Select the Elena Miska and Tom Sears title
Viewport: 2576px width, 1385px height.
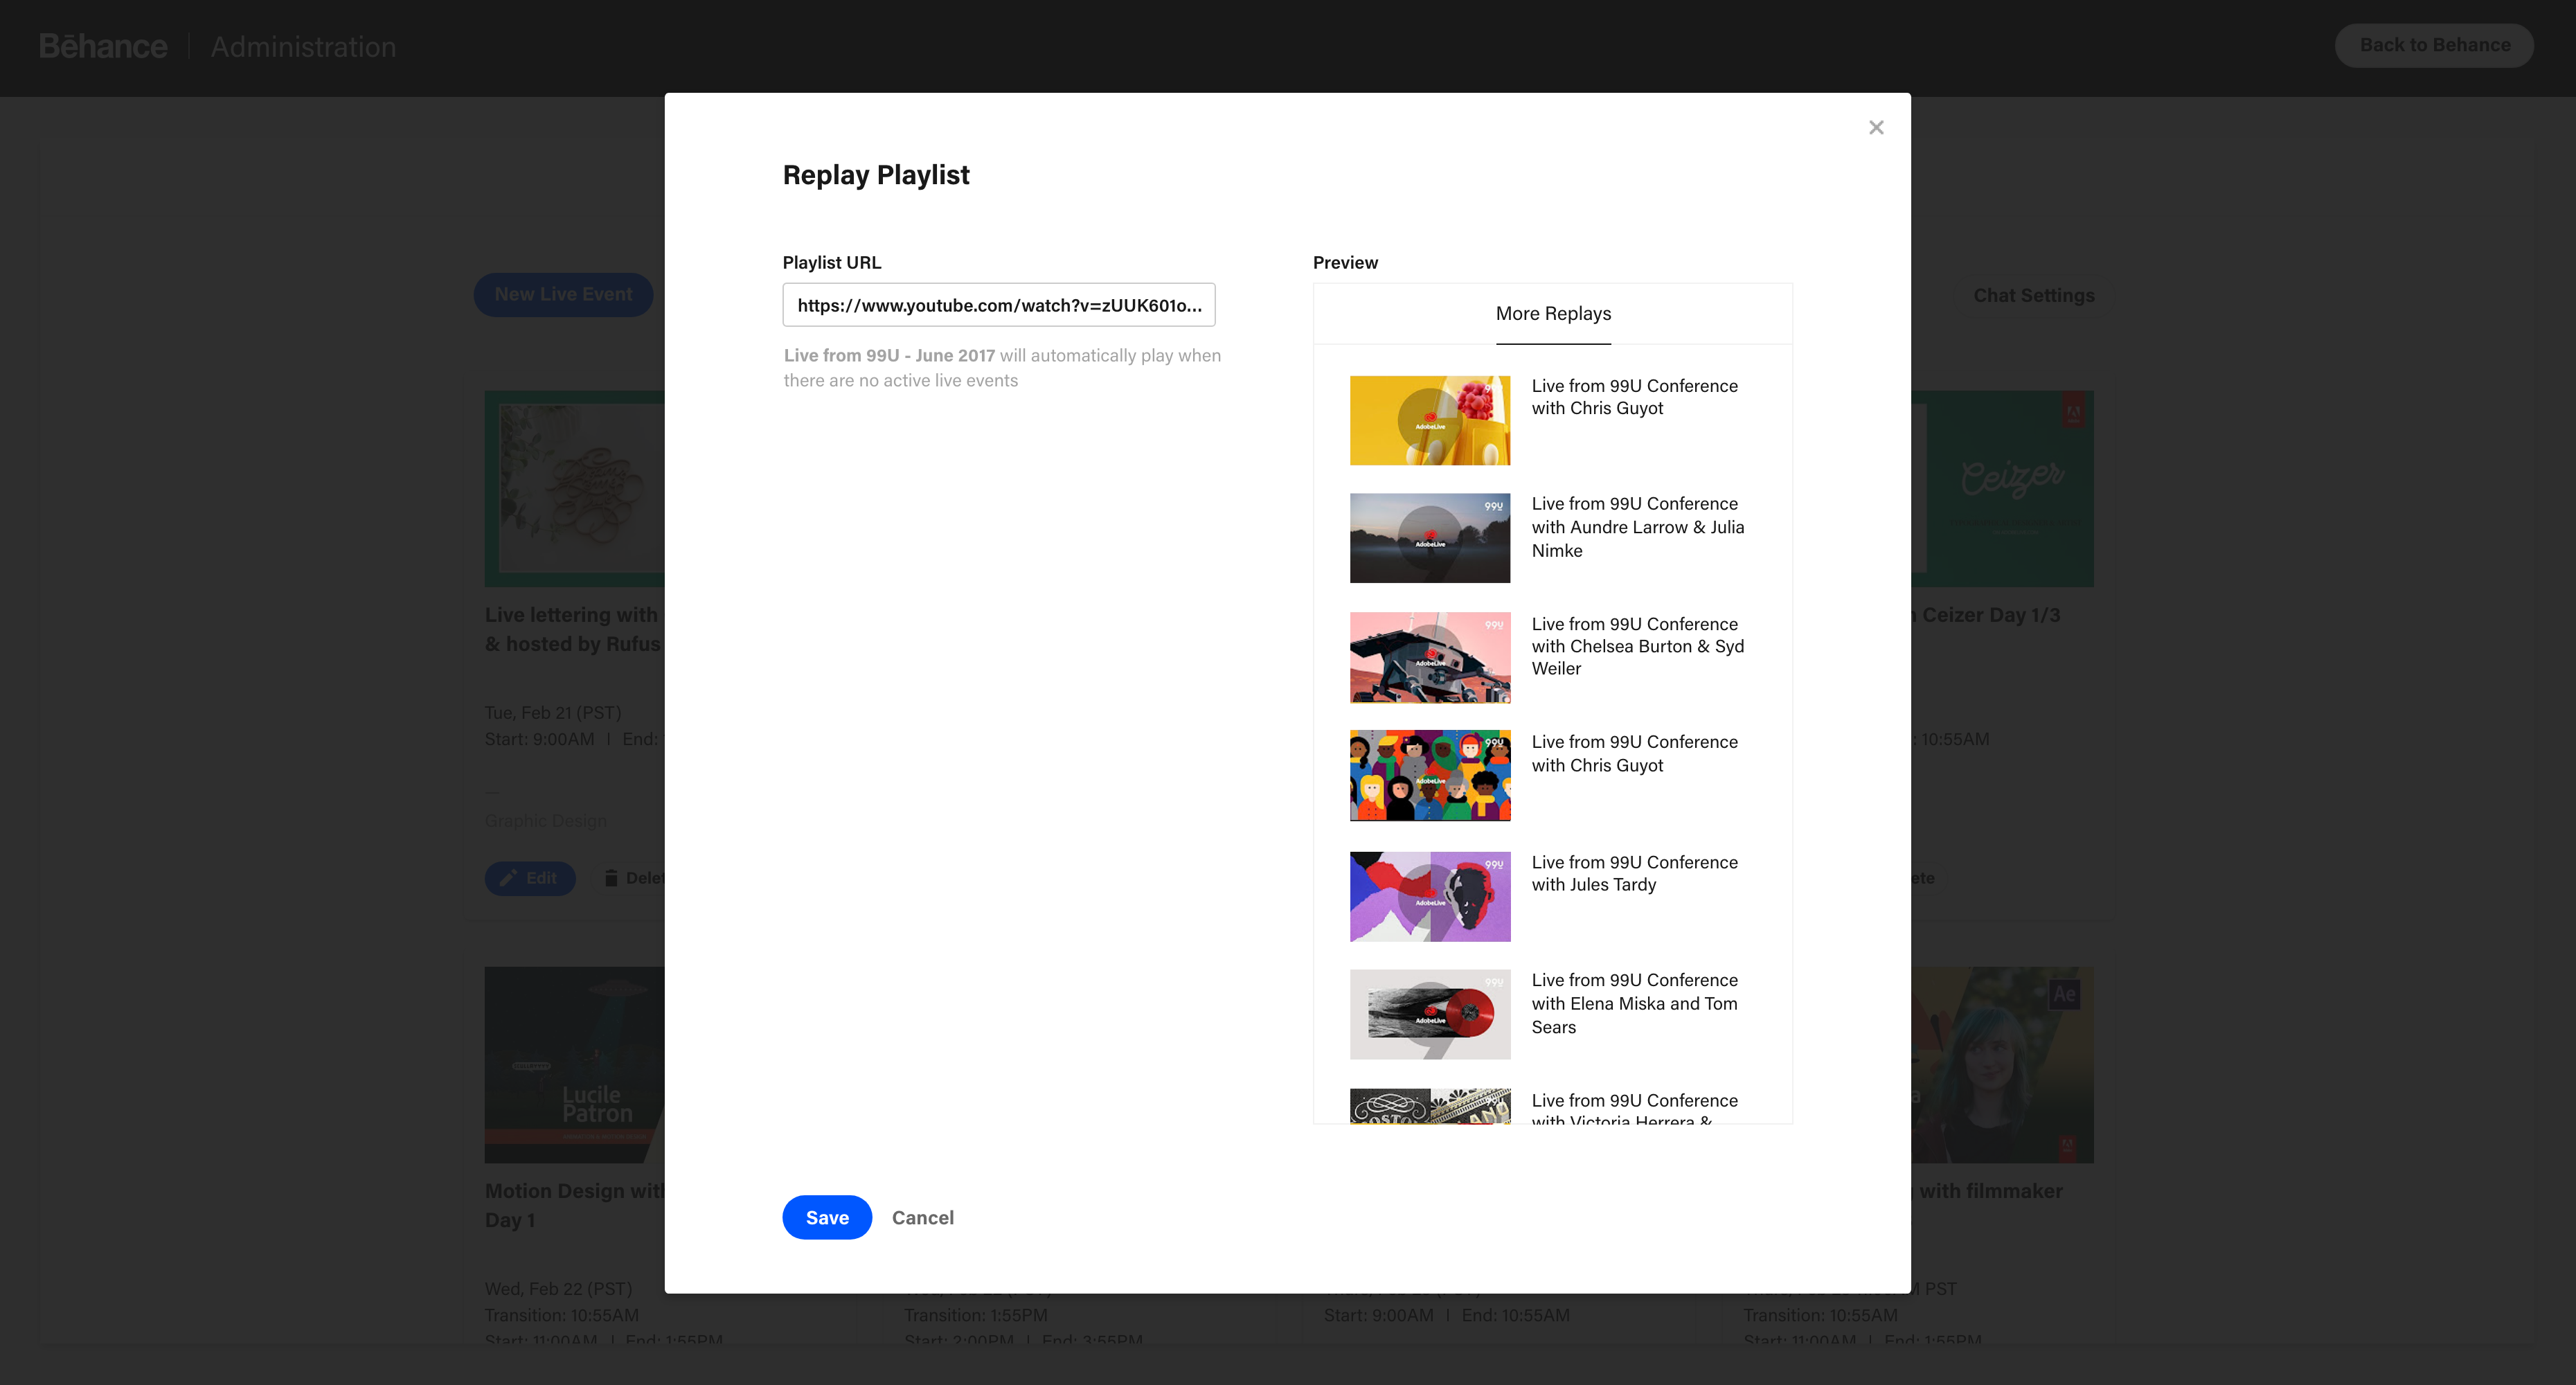pos(1634,1003)
